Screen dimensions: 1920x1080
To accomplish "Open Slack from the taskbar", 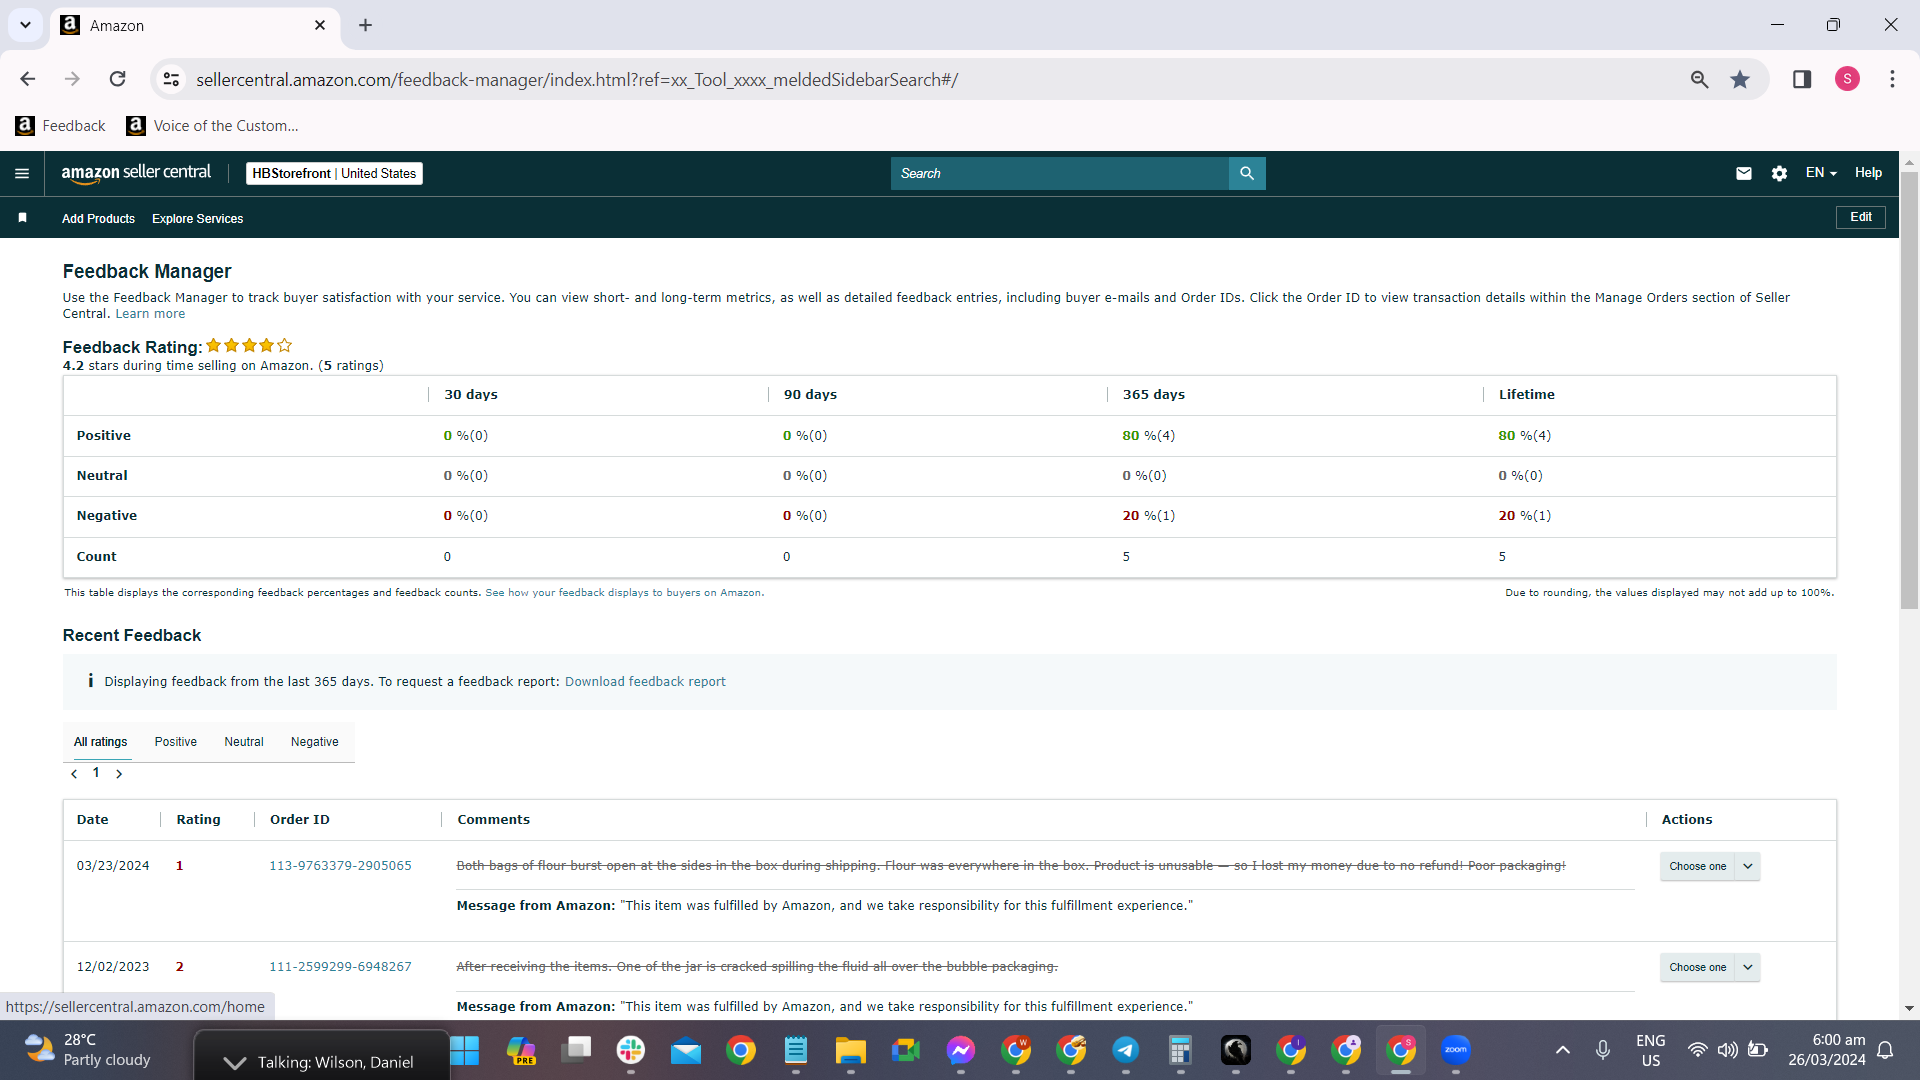I will (x=631, y=1050).
